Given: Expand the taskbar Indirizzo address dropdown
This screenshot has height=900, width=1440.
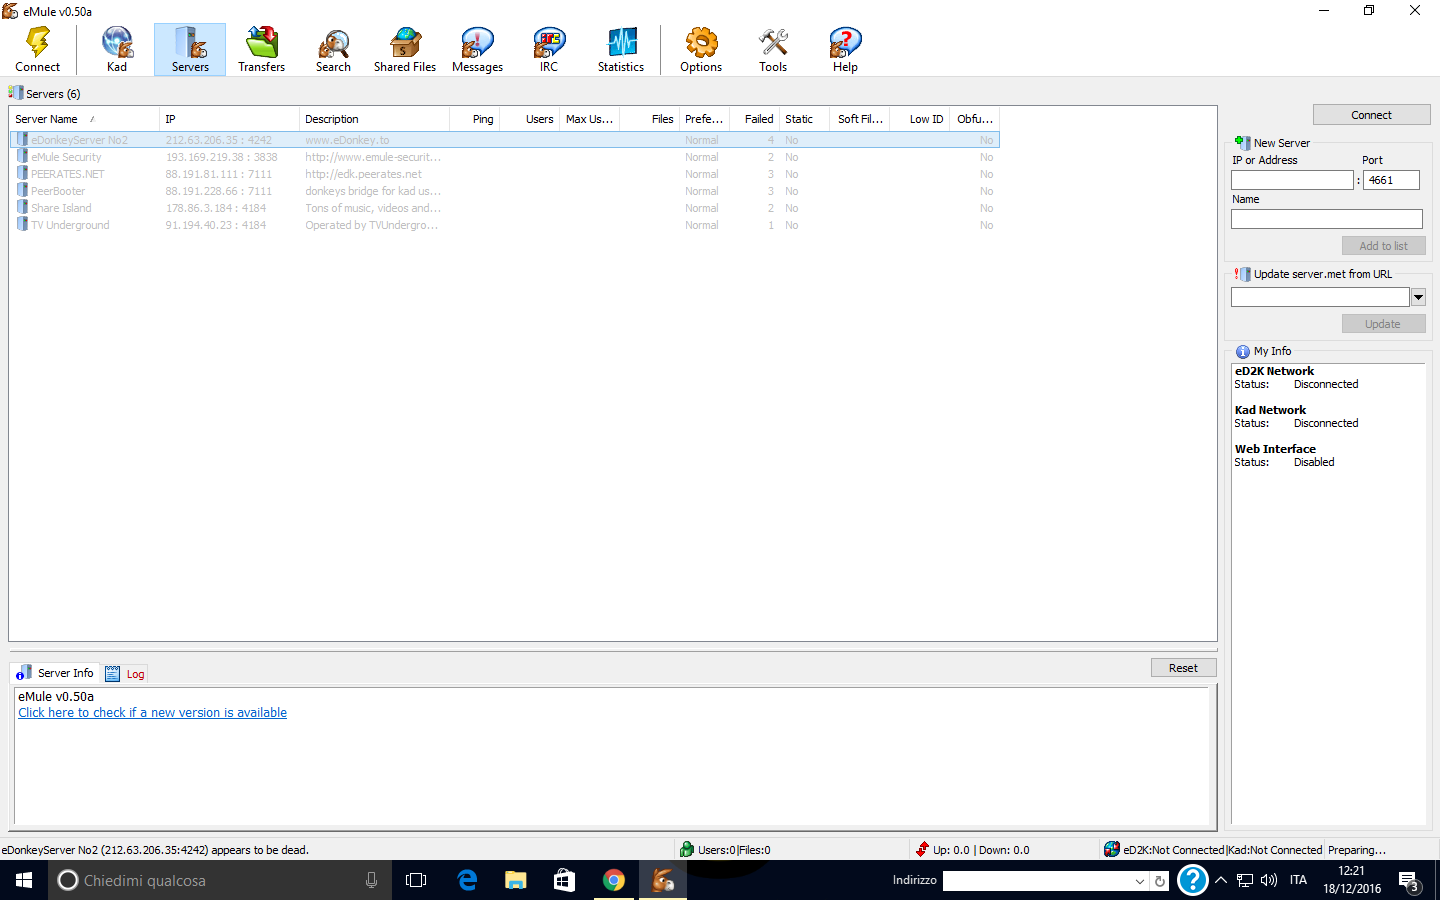Looking at the screenshot, I should [1139, 881].
